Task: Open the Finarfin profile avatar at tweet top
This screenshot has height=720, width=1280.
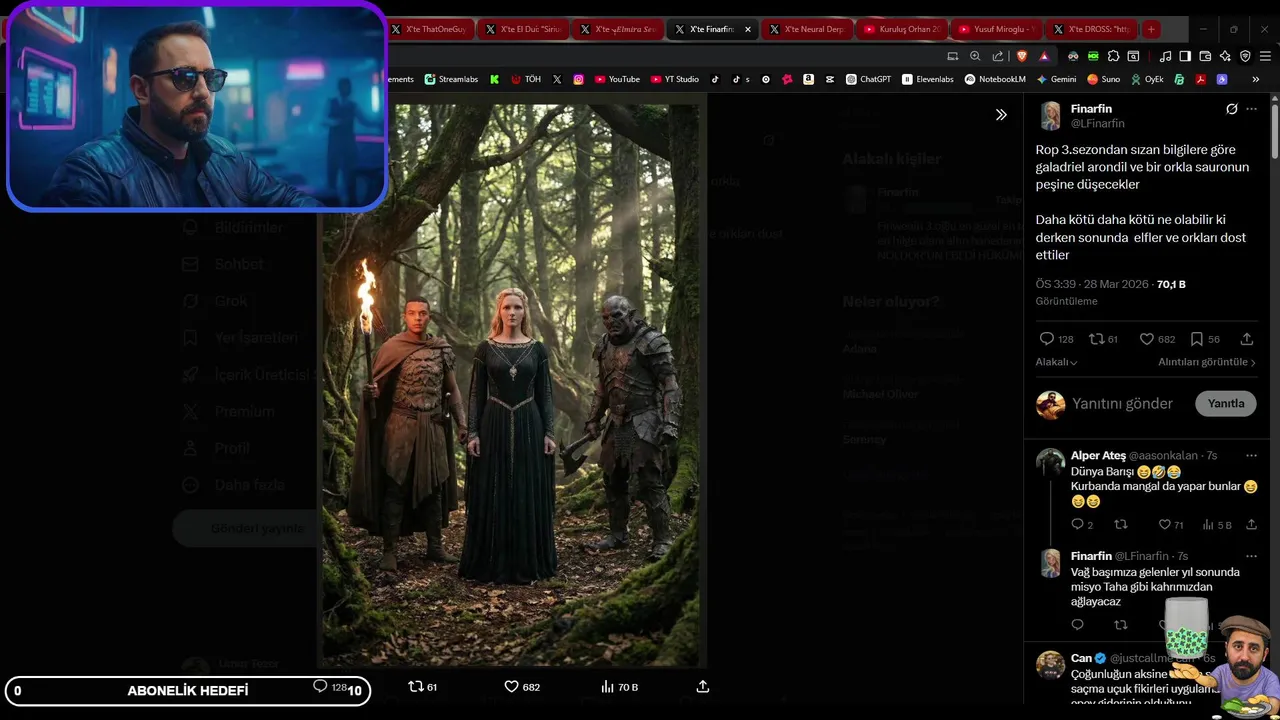Action: click(x=1050, y=116)
